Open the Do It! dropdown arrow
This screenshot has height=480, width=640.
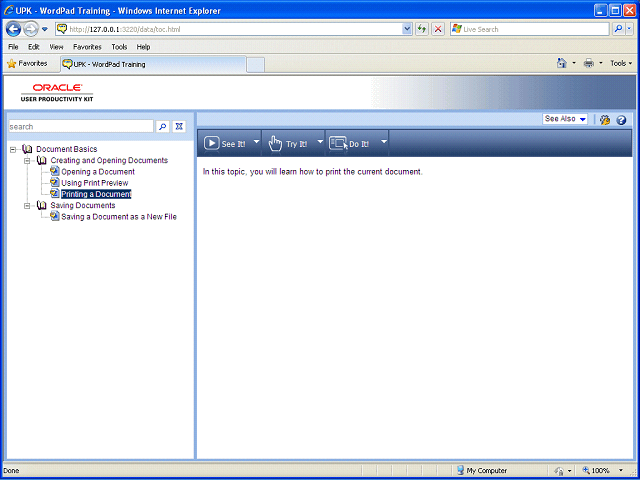tap(384, 142)
